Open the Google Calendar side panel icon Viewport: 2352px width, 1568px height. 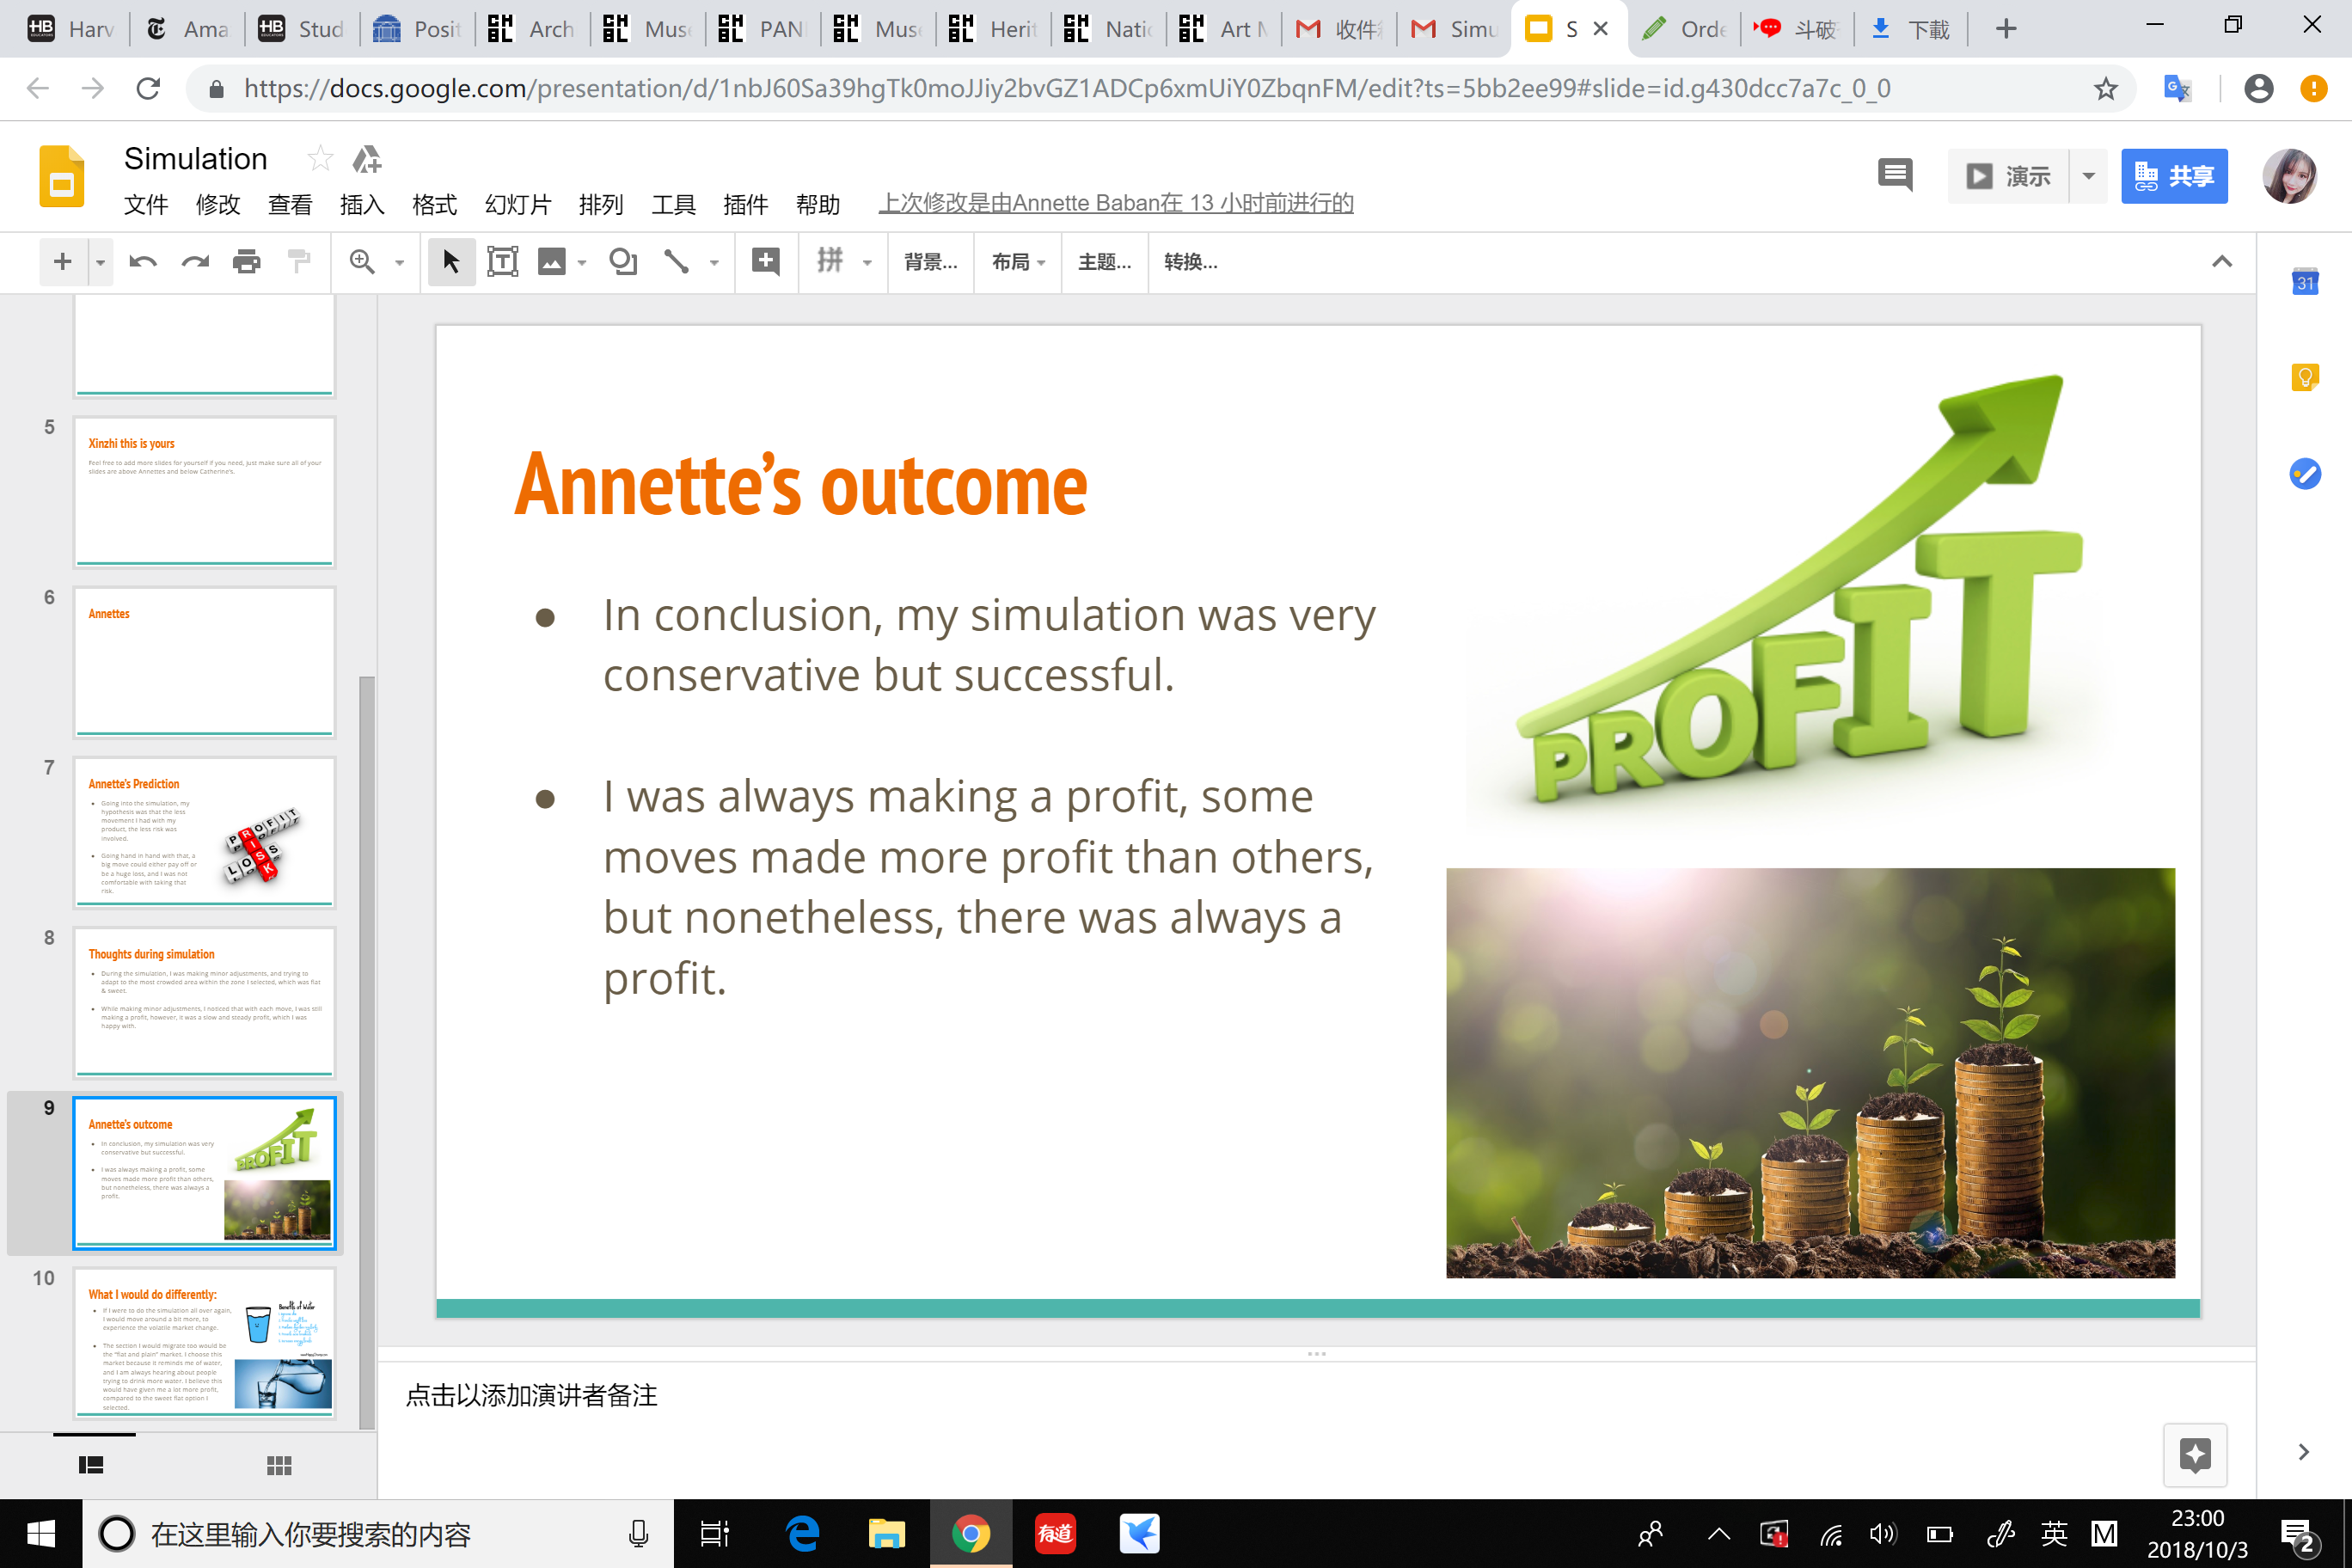2304,281
